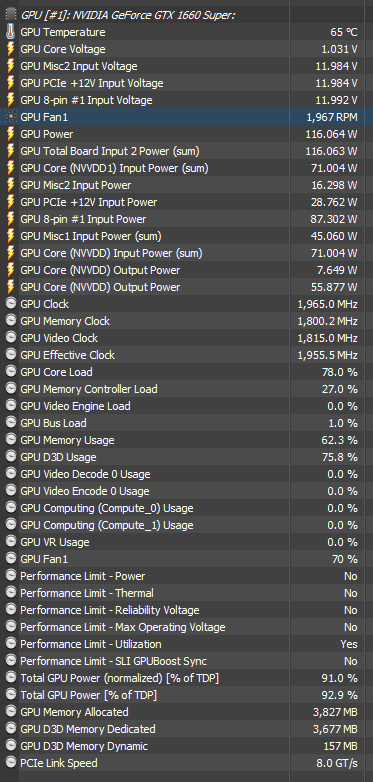Click the lightning icon beside GPU Core (NVVDD1) Input Power

[10, 168]
